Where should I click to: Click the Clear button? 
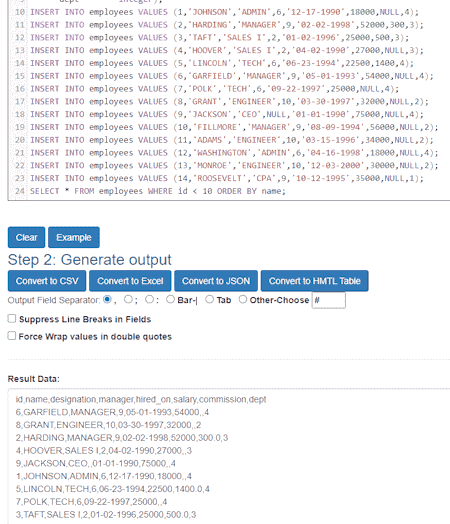pyautogui.click(x=26, y=237)
